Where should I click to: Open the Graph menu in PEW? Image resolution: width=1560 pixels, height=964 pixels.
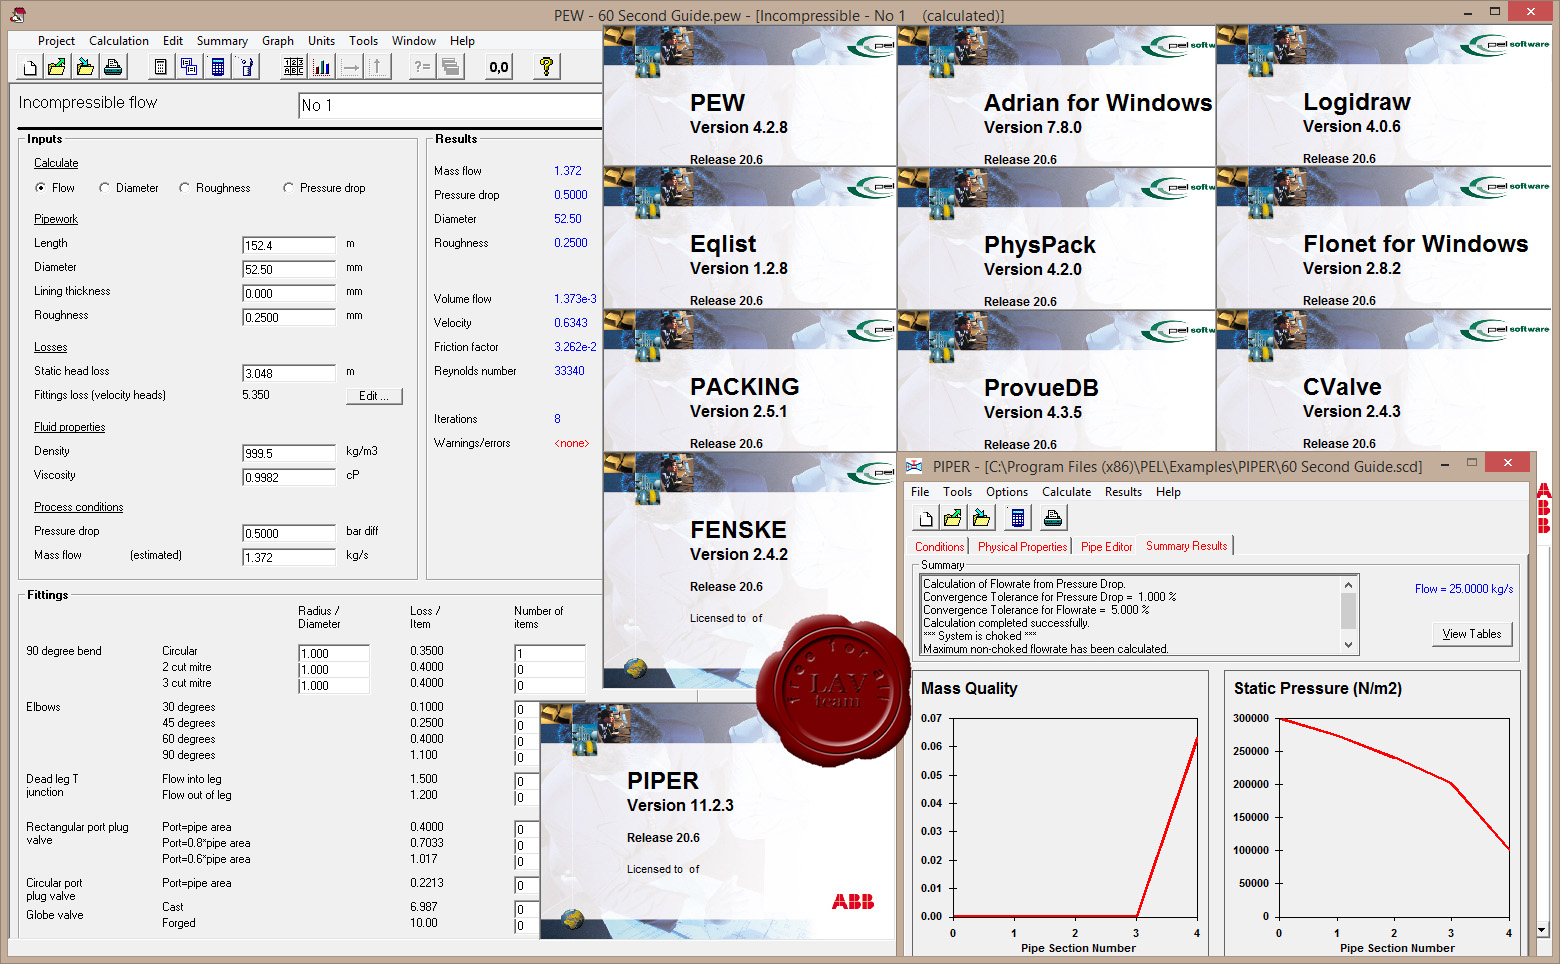pos(278,41)
